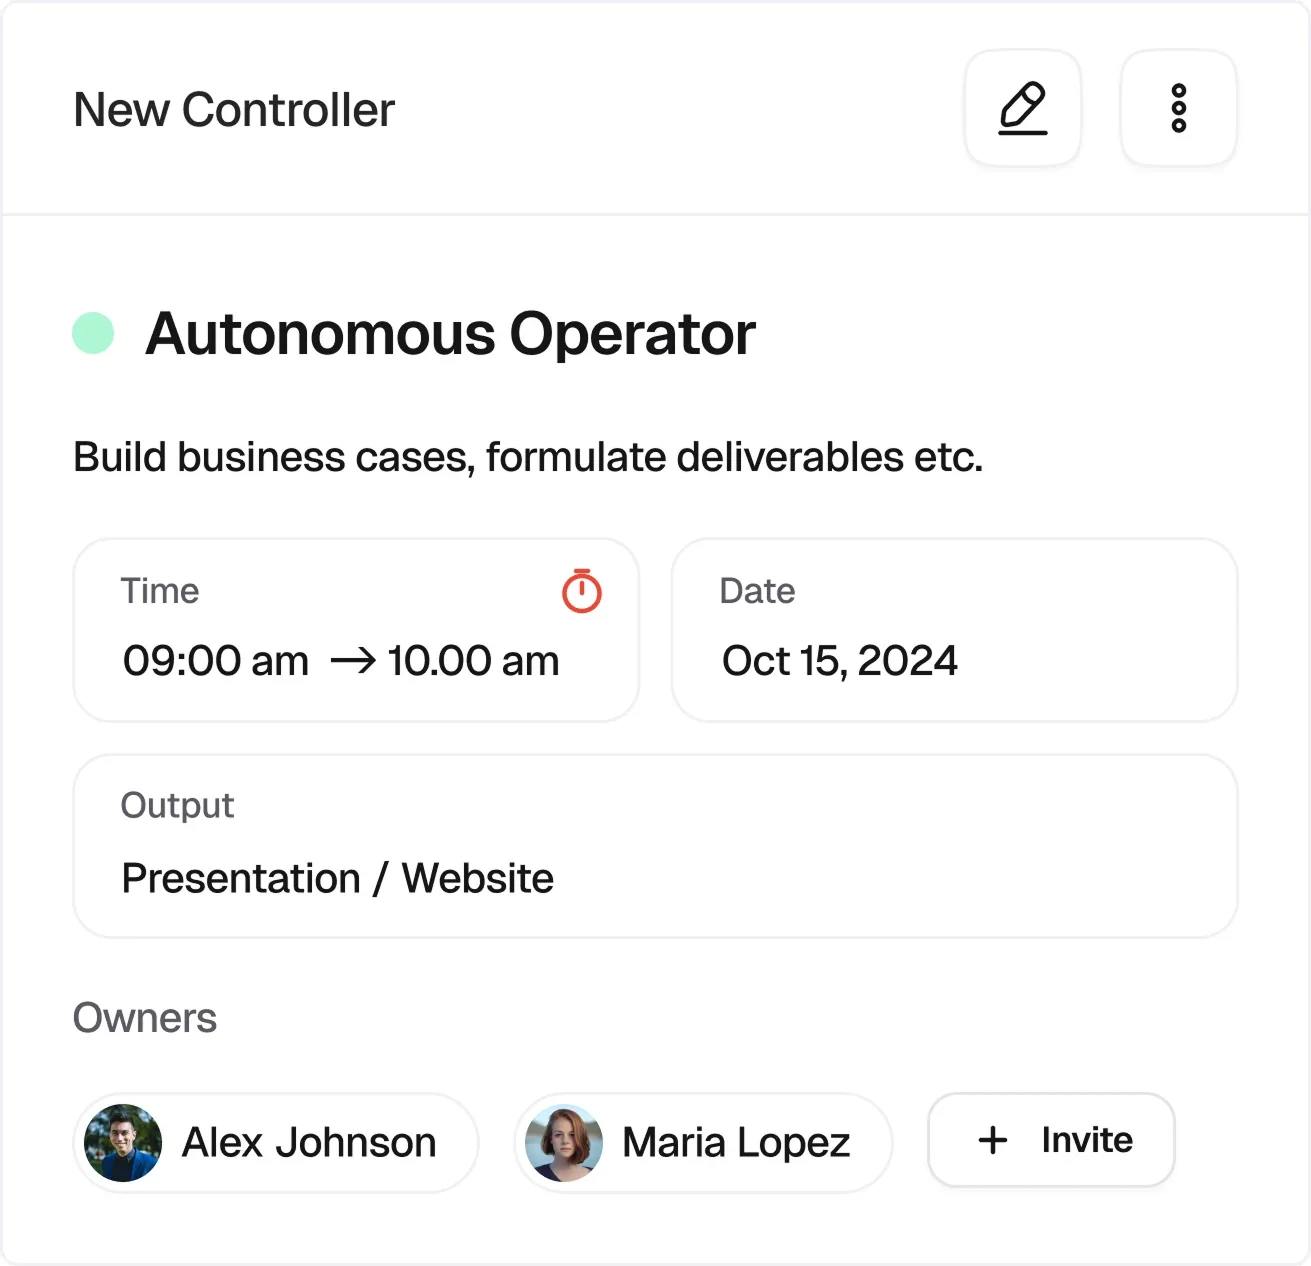Screen dimensions: 1311x1266
Task: Click the green status dot
Action: point(93,331)
